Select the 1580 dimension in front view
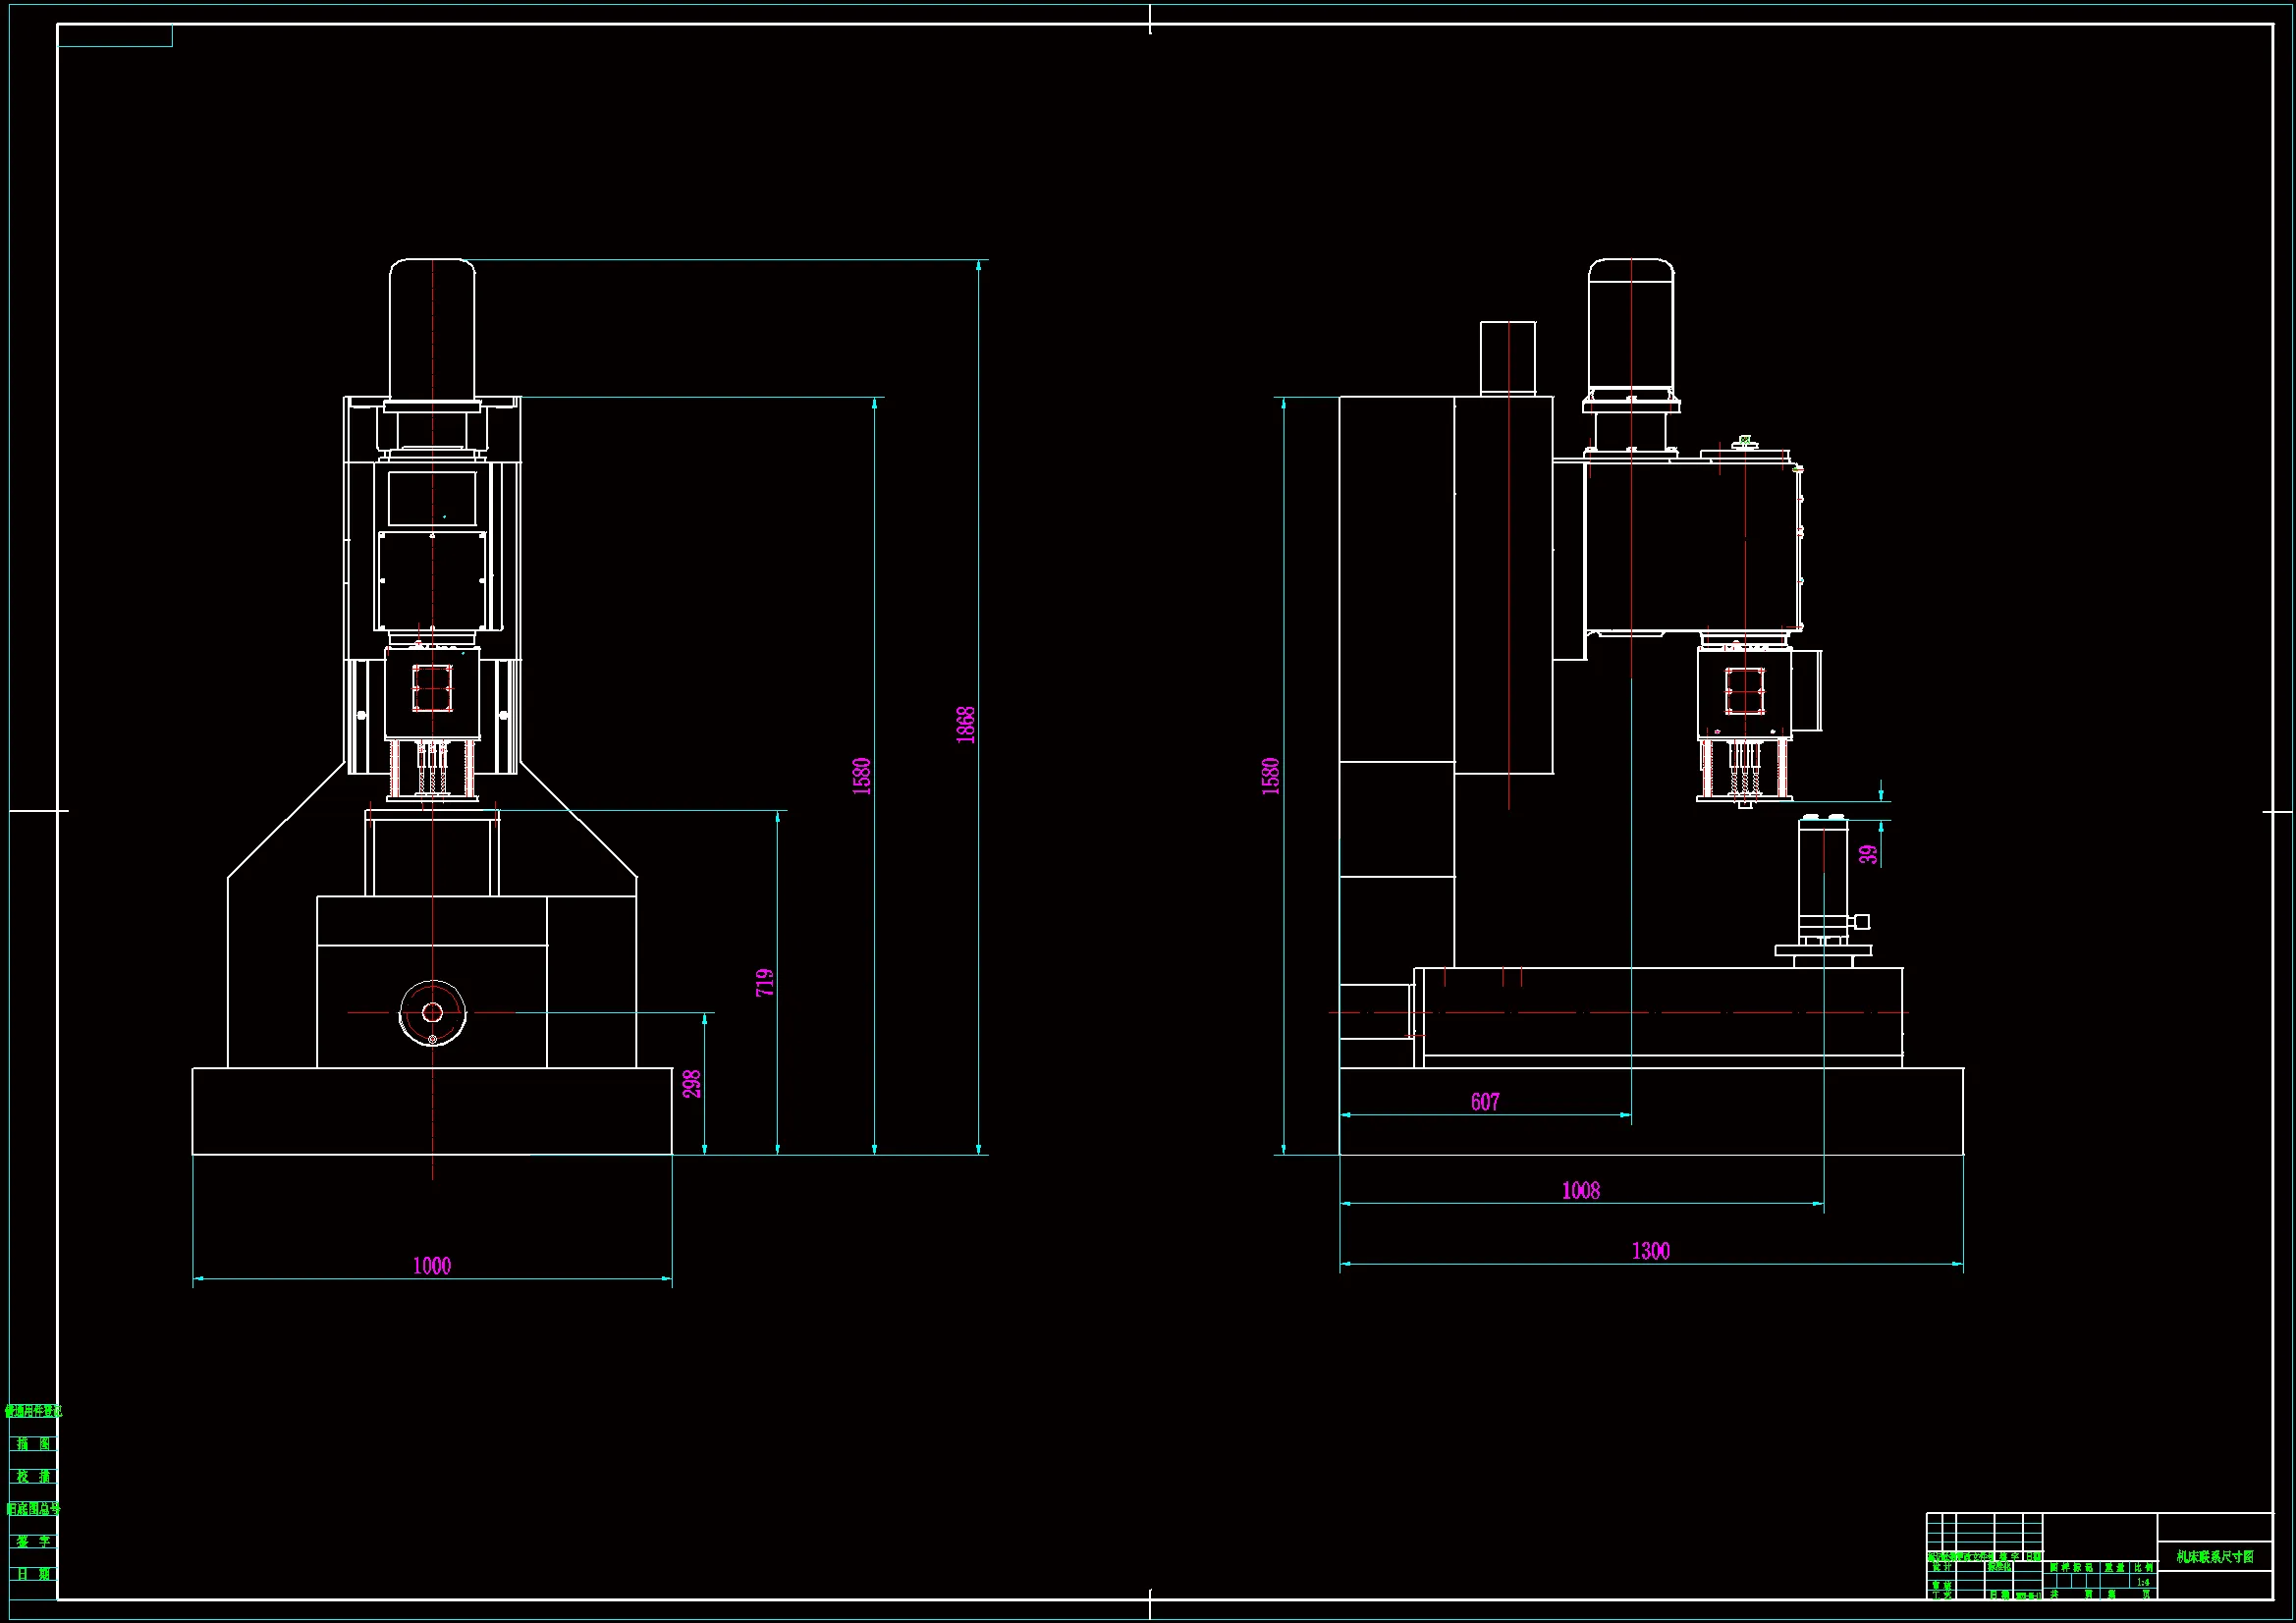The height and width of the screenshot is (1623, 2296). [x=862, y=776]
